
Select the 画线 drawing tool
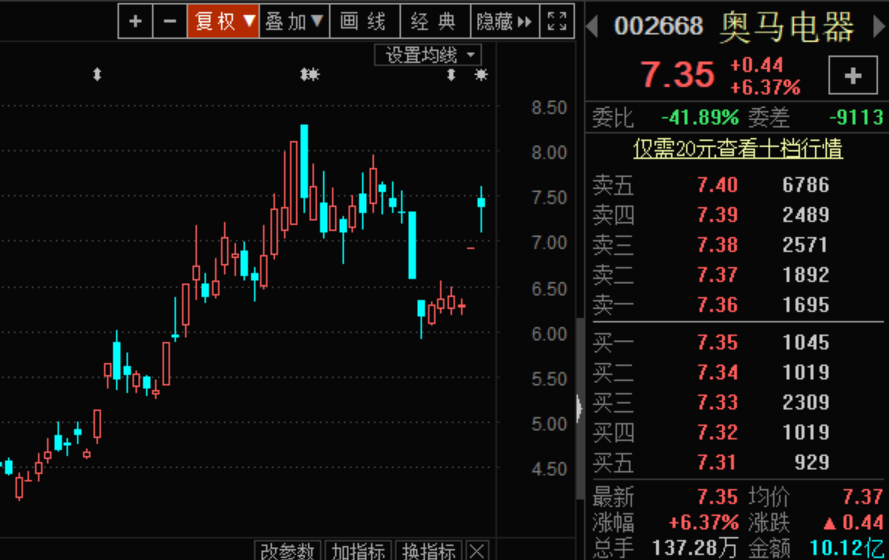(364, 22)
